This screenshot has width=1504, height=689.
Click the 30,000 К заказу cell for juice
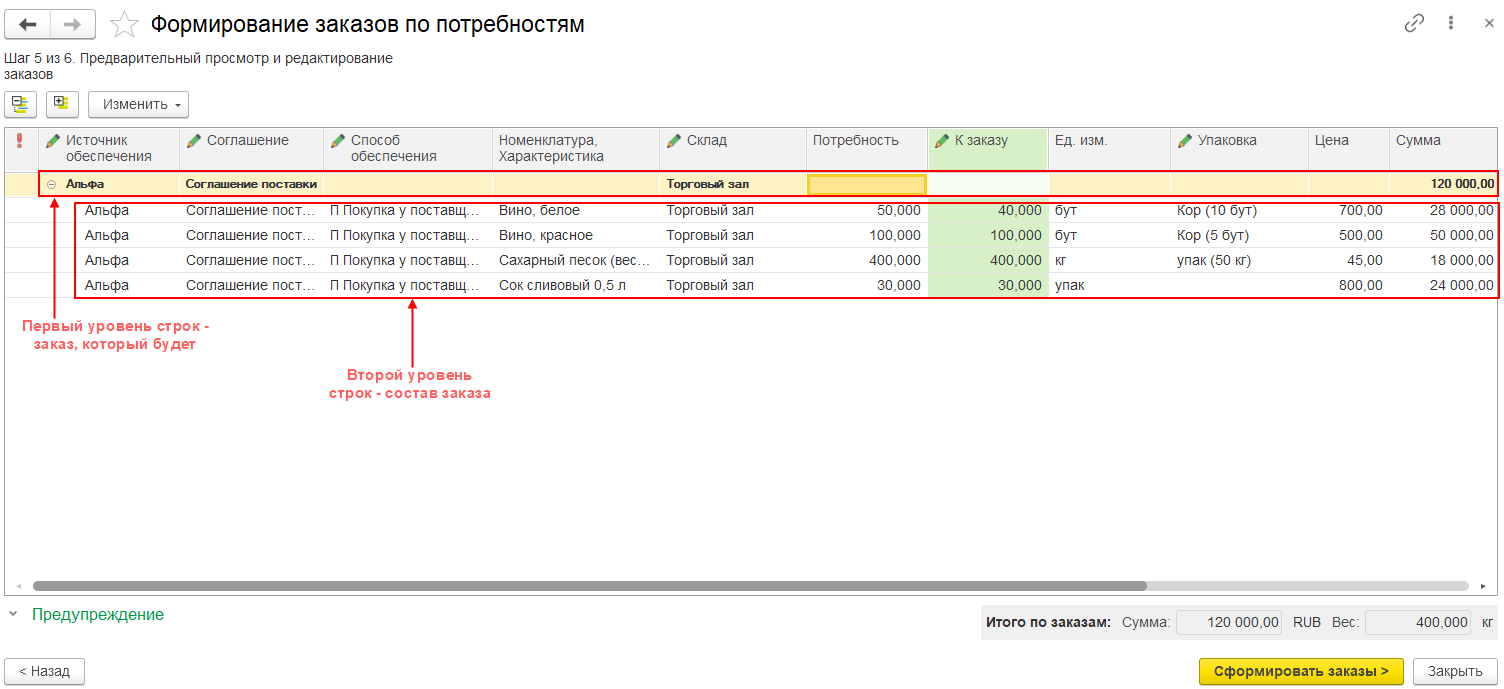(x=988, y=285)
